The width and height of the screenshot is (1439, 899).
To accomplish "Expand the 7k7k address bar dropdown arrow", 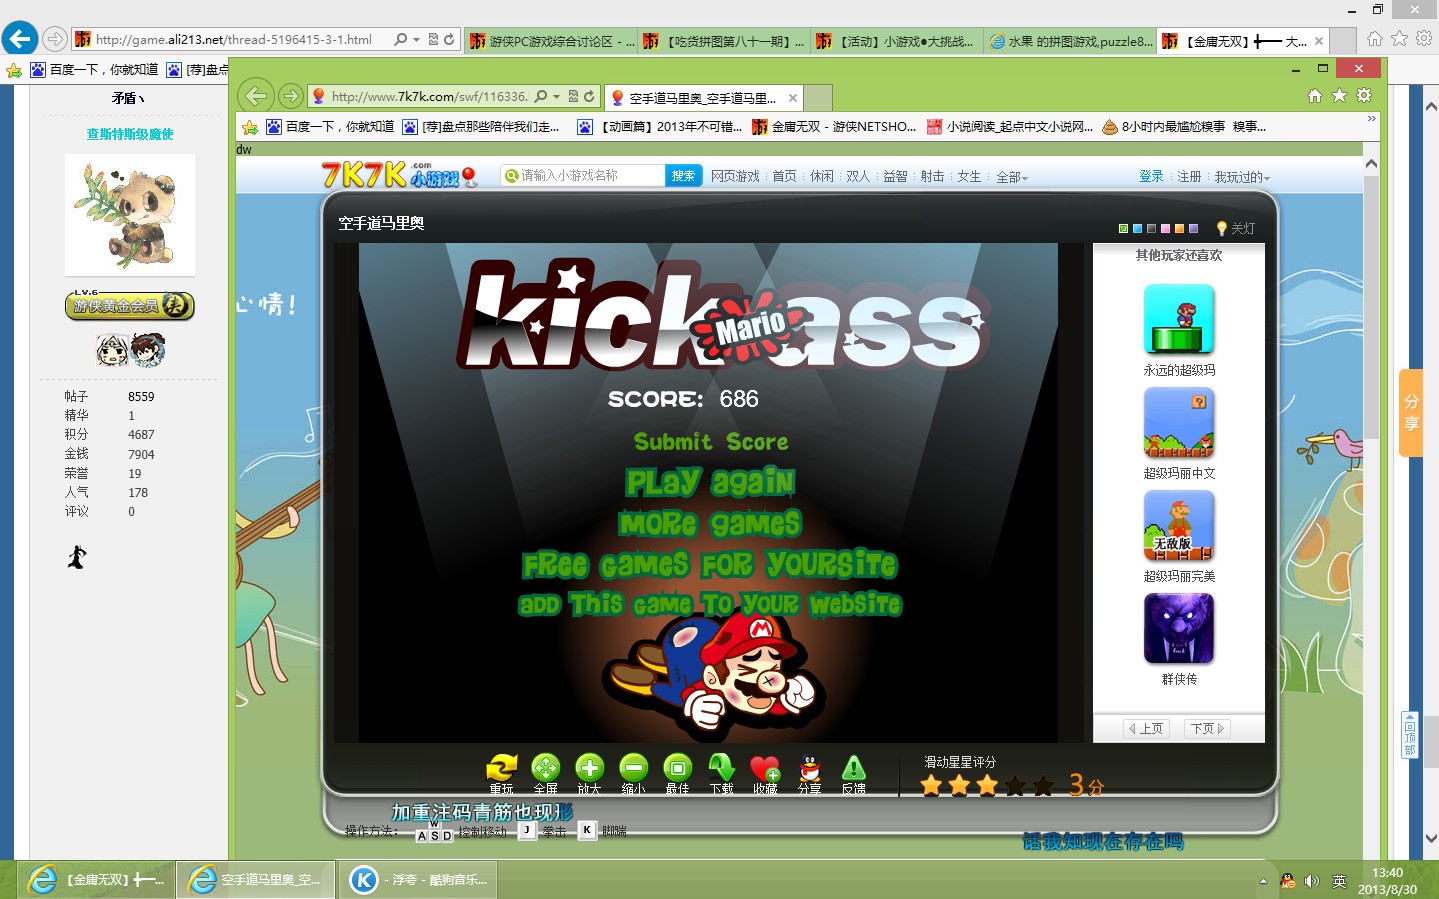I will coord(557,96).
